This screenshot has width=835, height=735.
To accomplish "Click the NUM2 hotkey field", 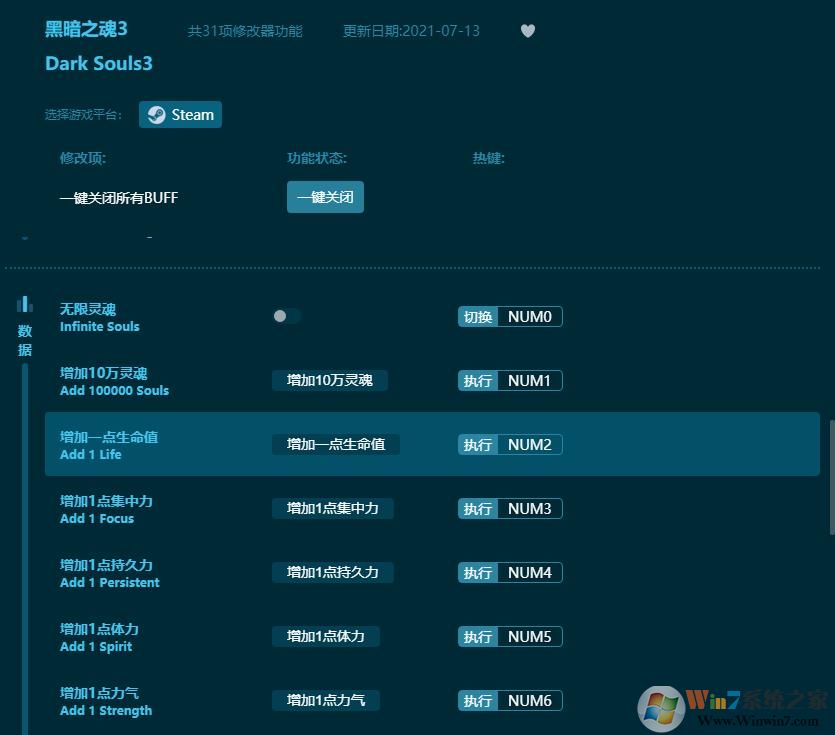I will (x=529, y=444).
